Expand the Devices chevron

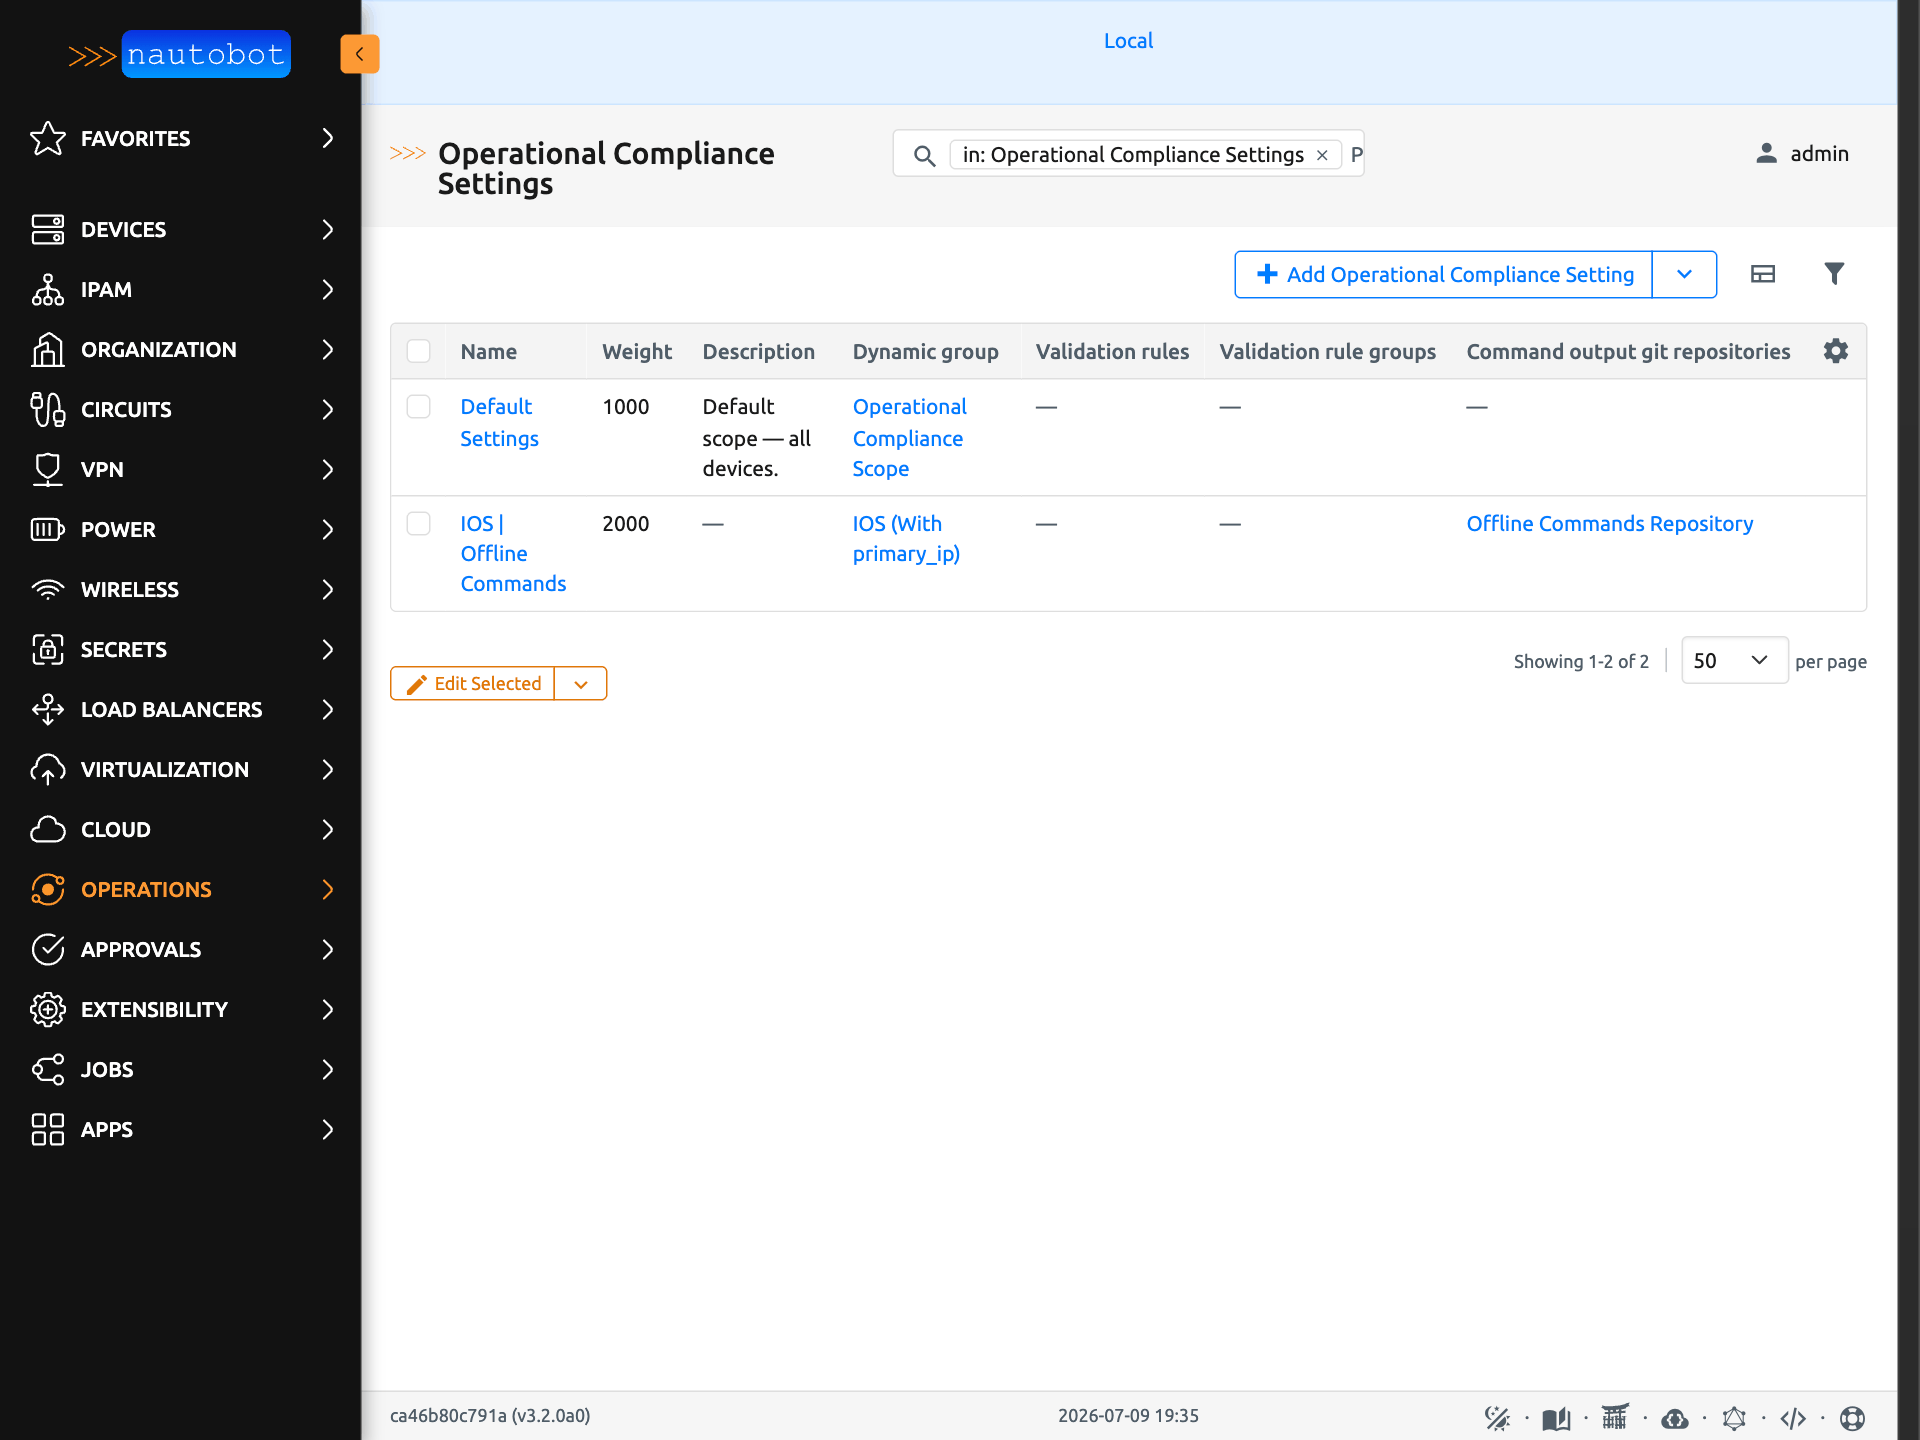pyautogui.click(x=327, y=229)
